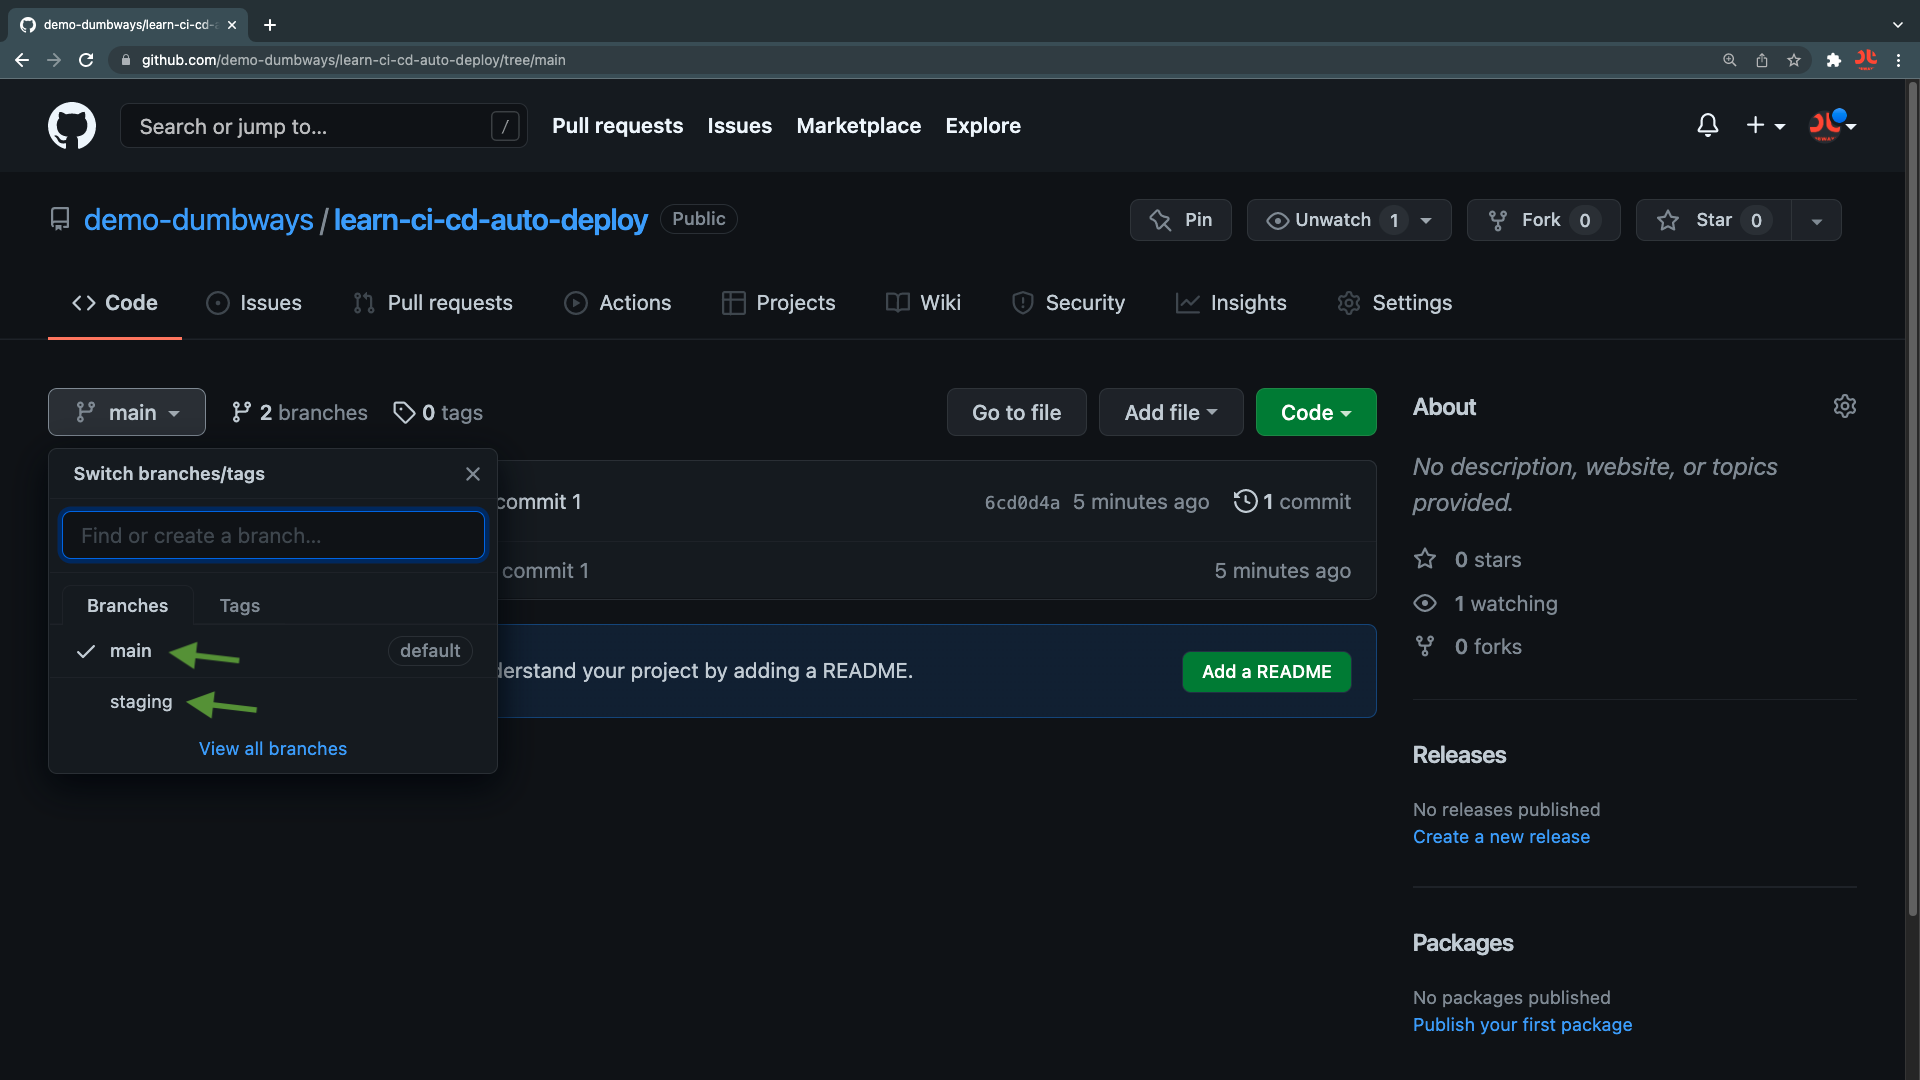This screenshot has width=1920, height=1080.
Task: Click the GitHub Octocat logo
Action: pos(72,126)
